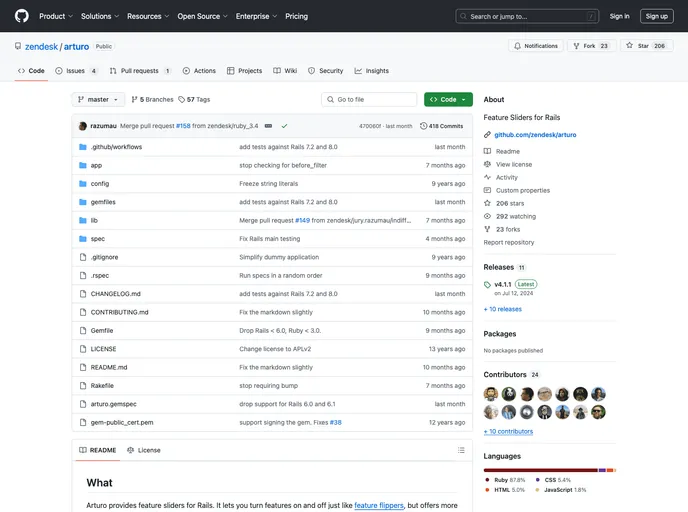Click the Sign up button

pos(656,16)
